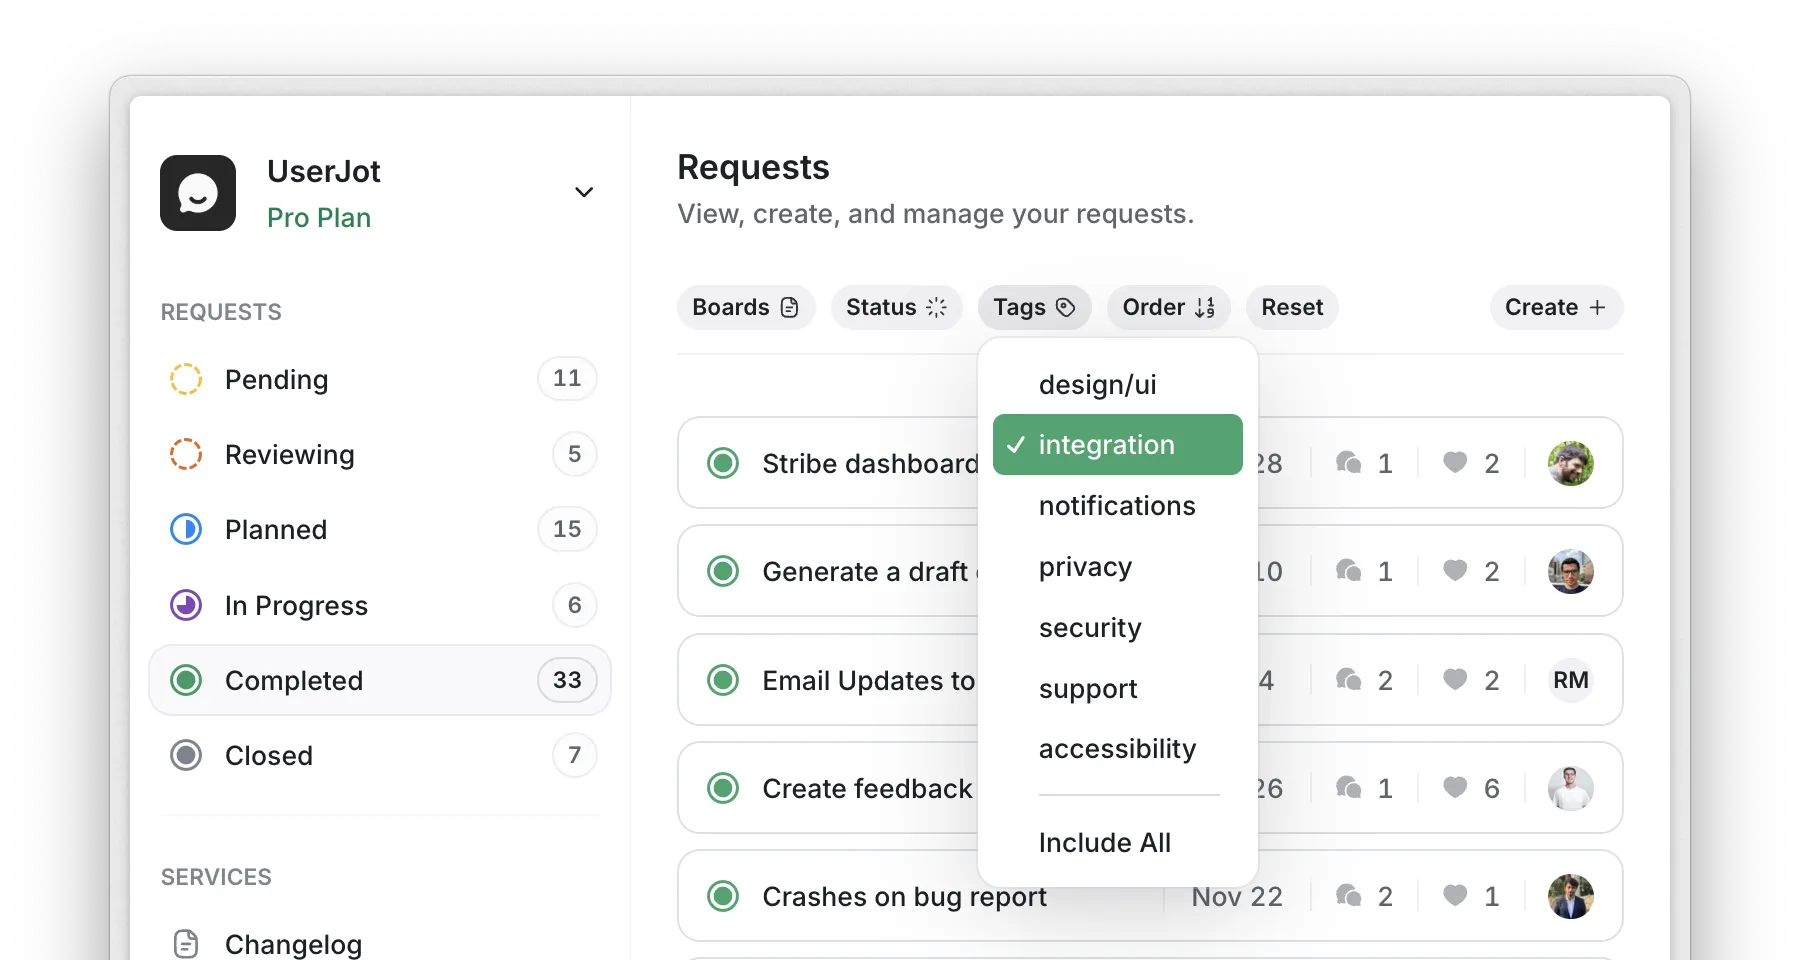Click the In Progress purple icon

[186, 605]
